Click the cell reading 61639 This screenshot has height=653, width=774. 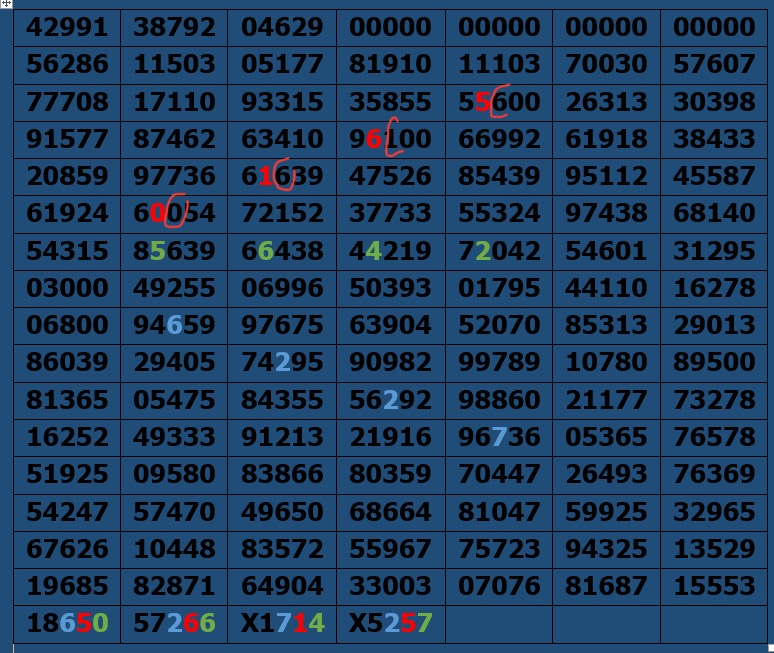click(x=282, y=177)
